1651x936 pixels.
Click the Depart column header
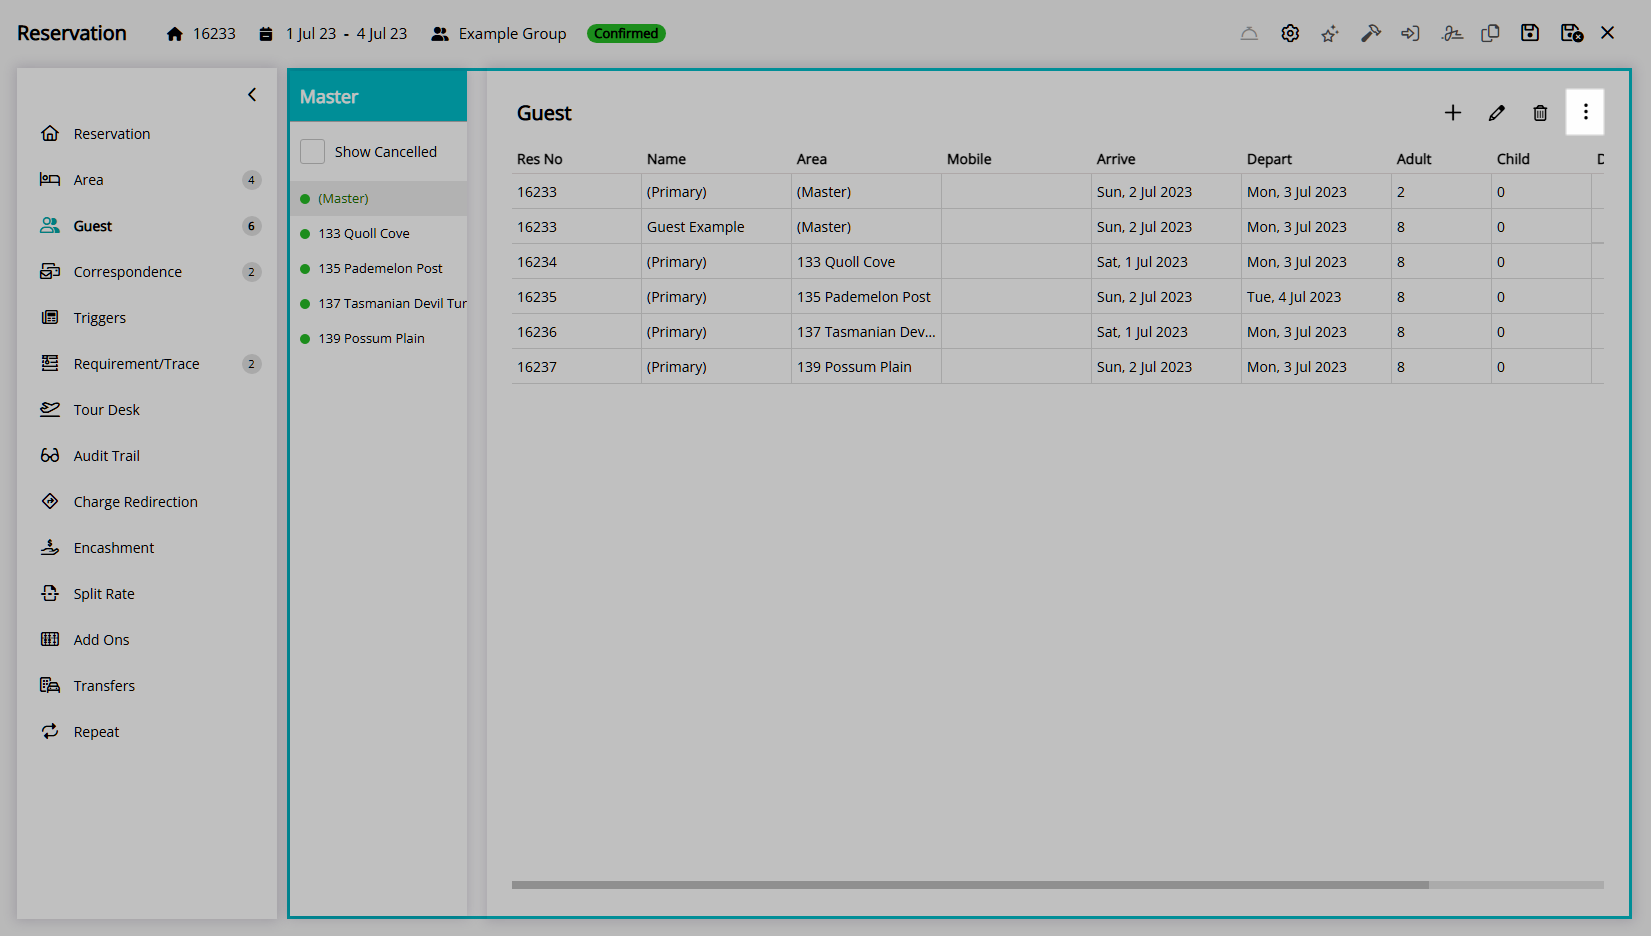pos(1269,159)
